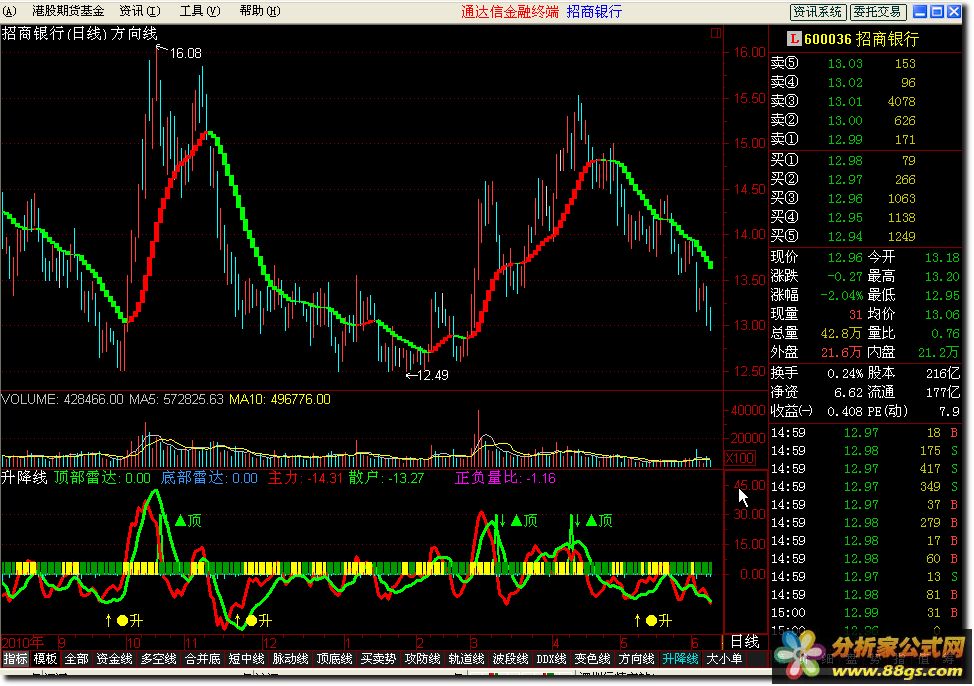Image resolution: width=974 pixels, height=686 pixels.
Task: Click the 卖③ volume 4078
Action: click(901, 101)
